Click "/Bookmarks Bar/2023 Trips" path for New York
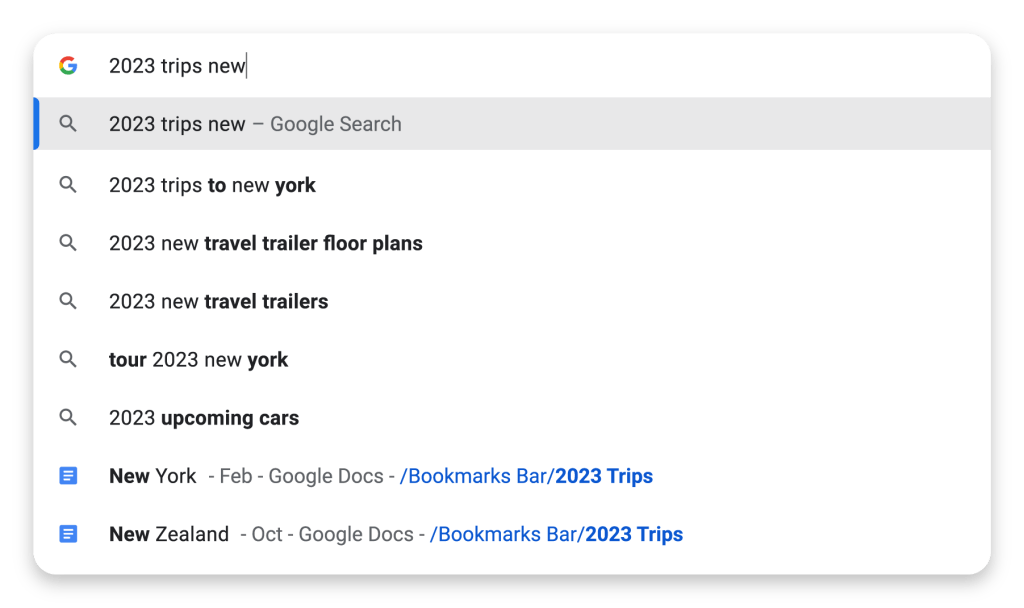Image resolution: width=1024 pixels, height=608 pixels. [x=526, y=476]
